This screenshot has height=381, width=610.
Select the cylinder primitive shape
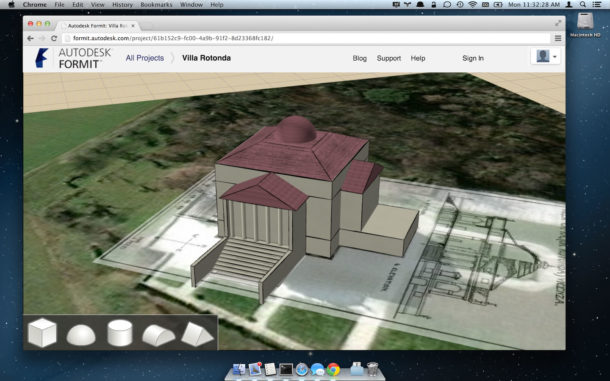[120, 333]
